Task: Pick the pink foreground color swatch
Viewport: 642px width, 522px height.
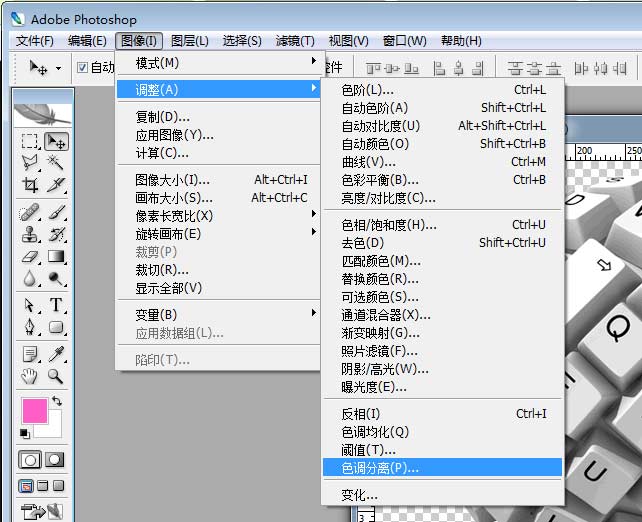Action: coord(35,411)
